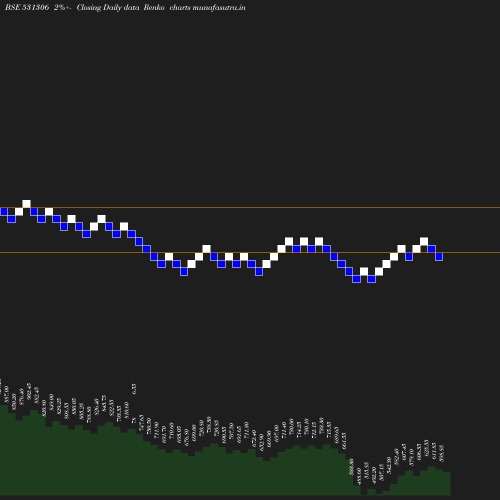The image size is (500, 500).
Task: Click the lower orange horizontal level line
Action: tap(250, 253)
